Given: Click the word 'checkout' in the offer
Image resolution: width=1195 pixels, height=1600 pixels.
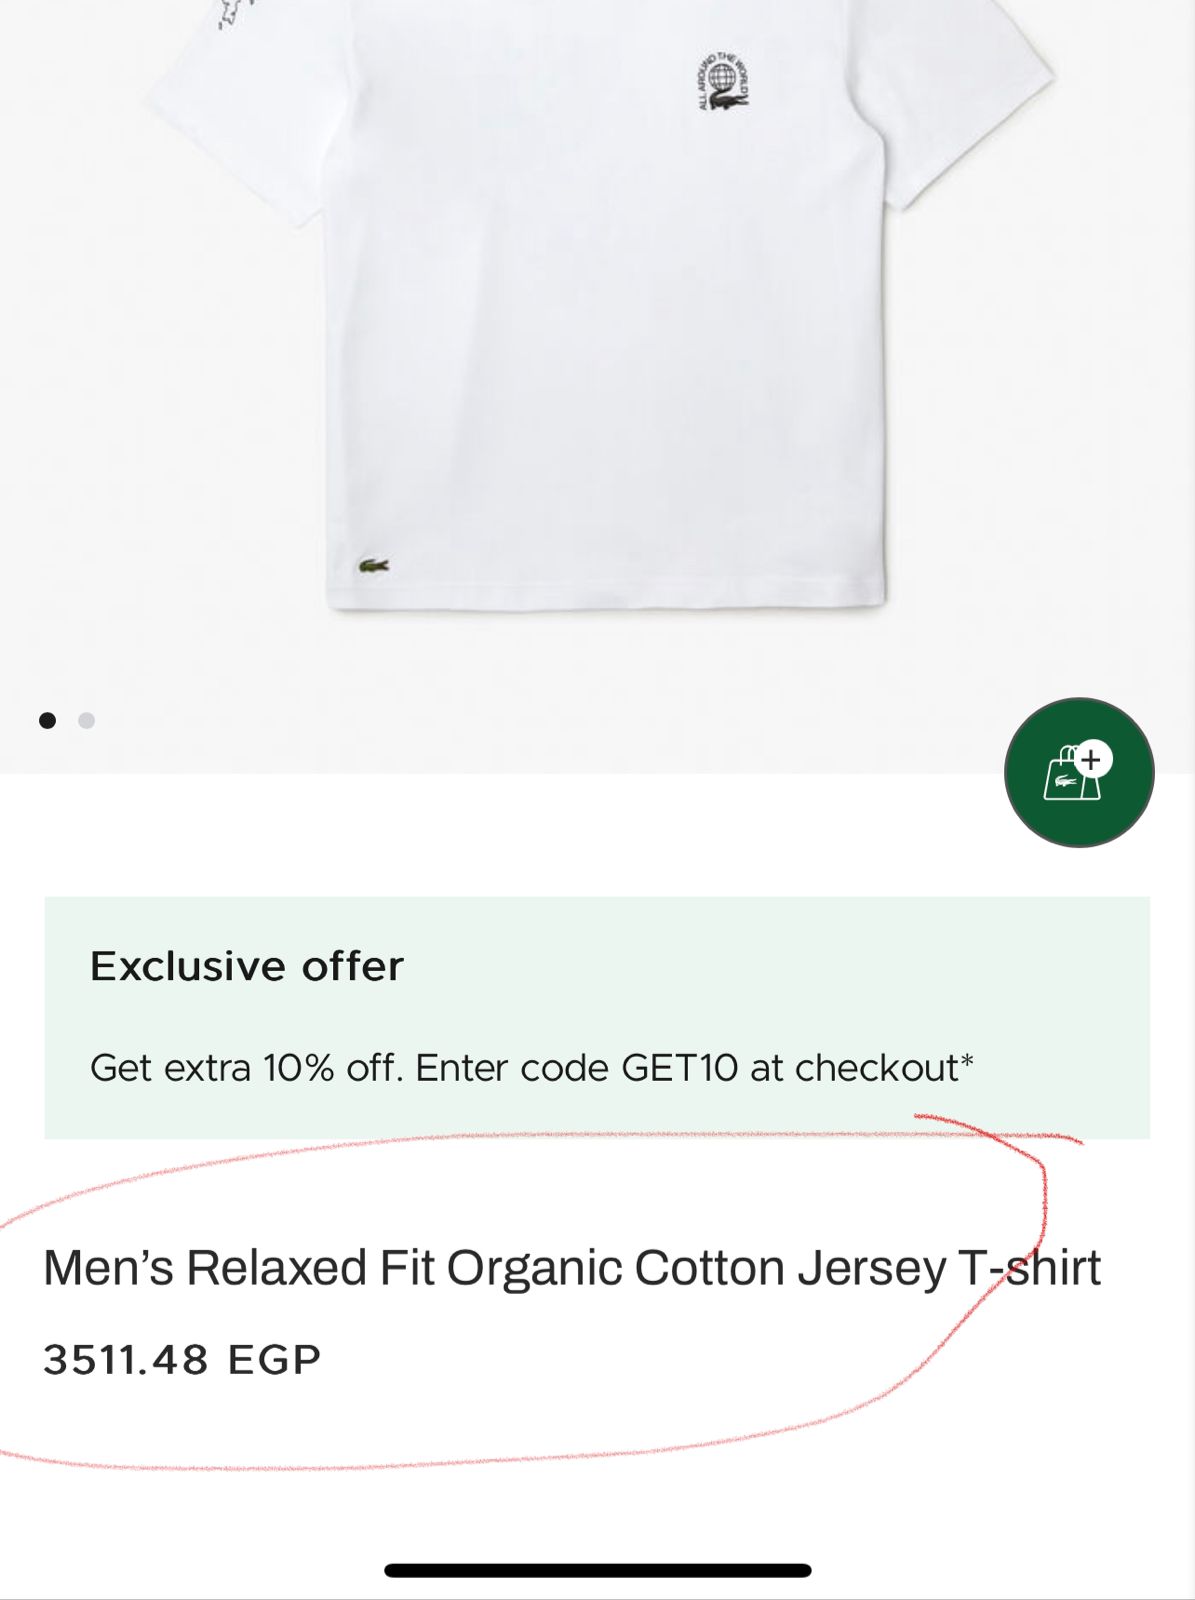Looking at the screenshot, I should 876,1068.
